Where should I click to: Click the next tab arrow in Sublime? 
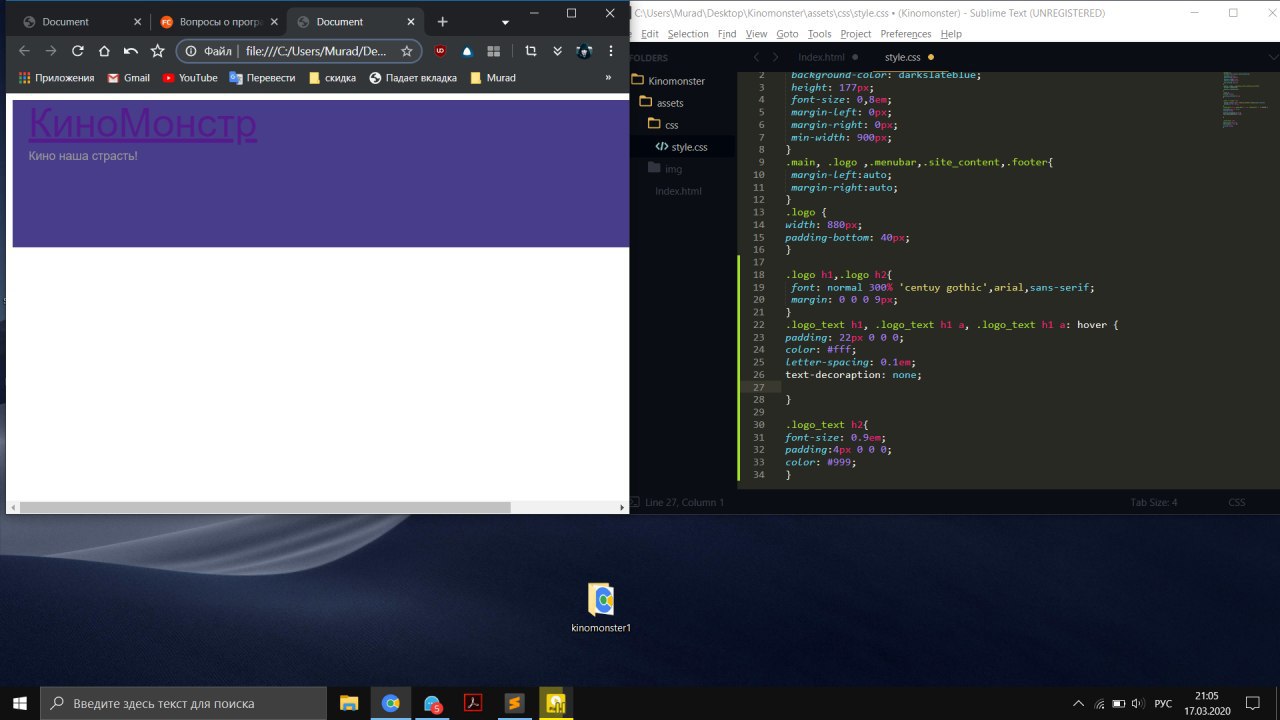click(775, 57)
